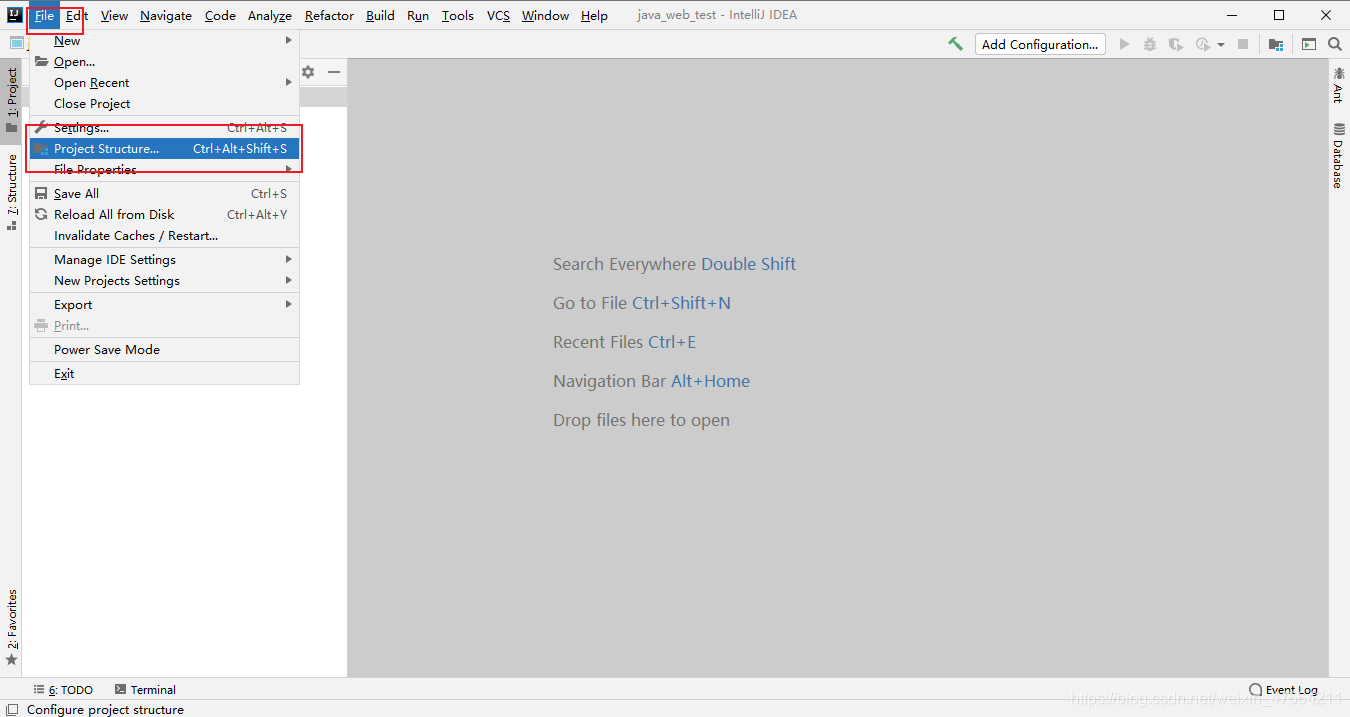Click the project panel gear icon
Screen dimensions: 1350x717
[x=308, y=72]
